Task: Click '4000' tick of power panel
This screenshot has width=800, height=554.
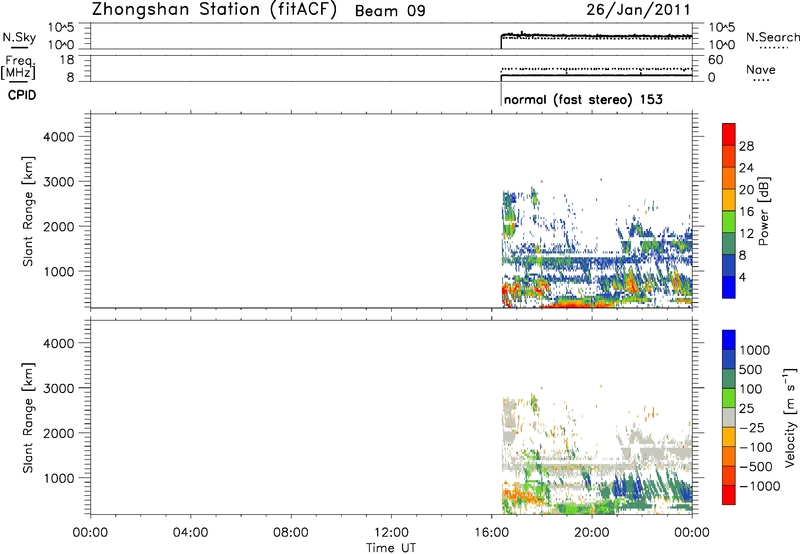Action: (x=59, y=137)
